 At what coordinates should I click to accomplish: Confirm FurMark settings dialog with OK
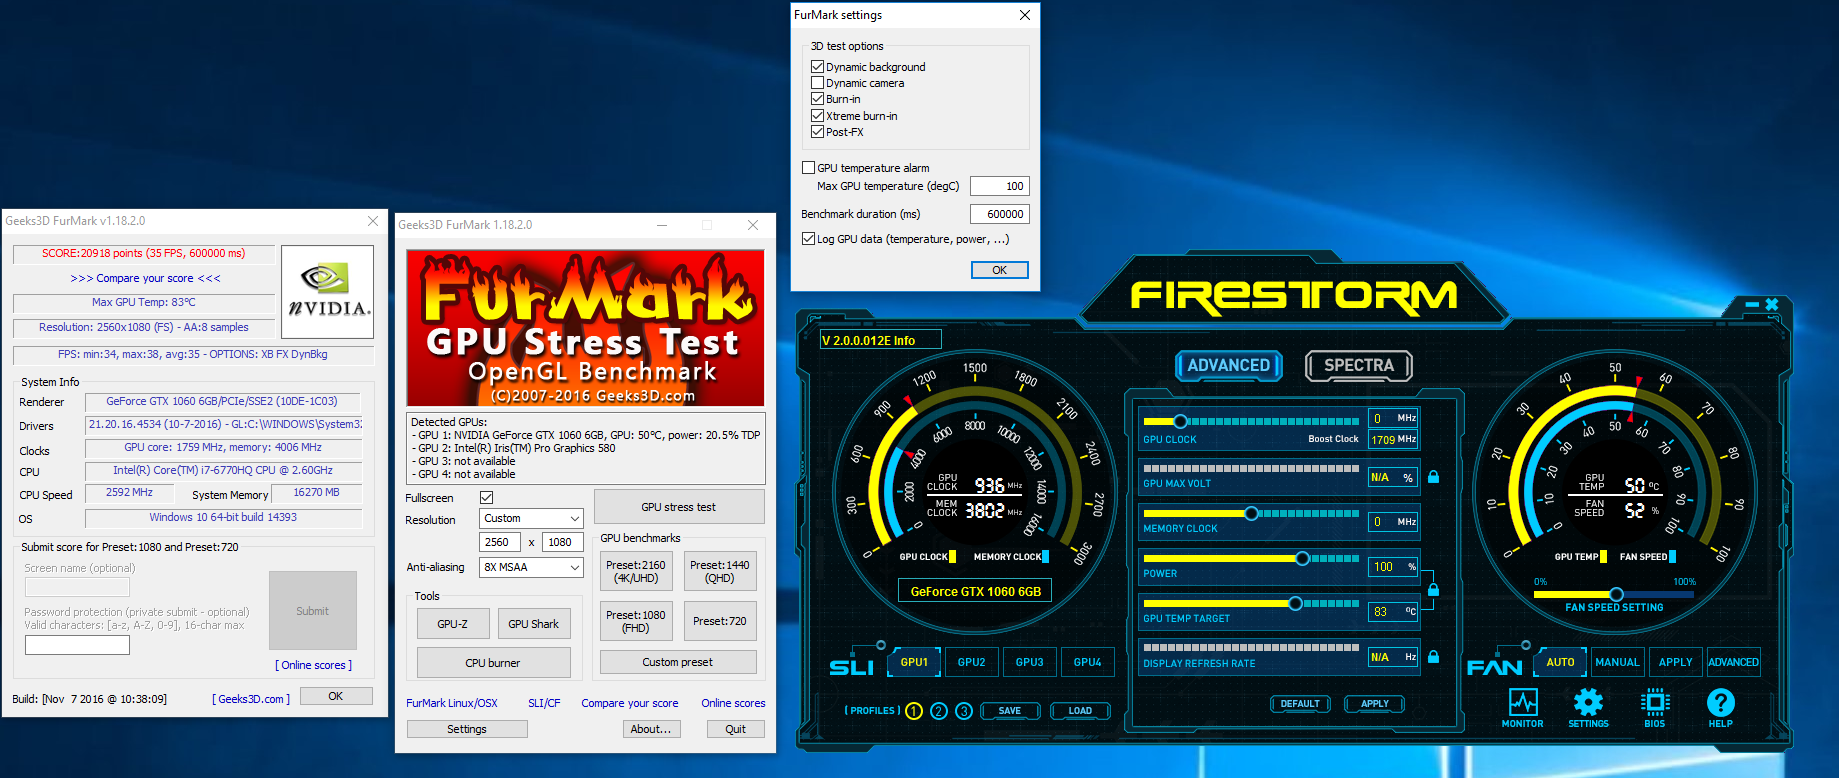click(x=1000, y=270)
